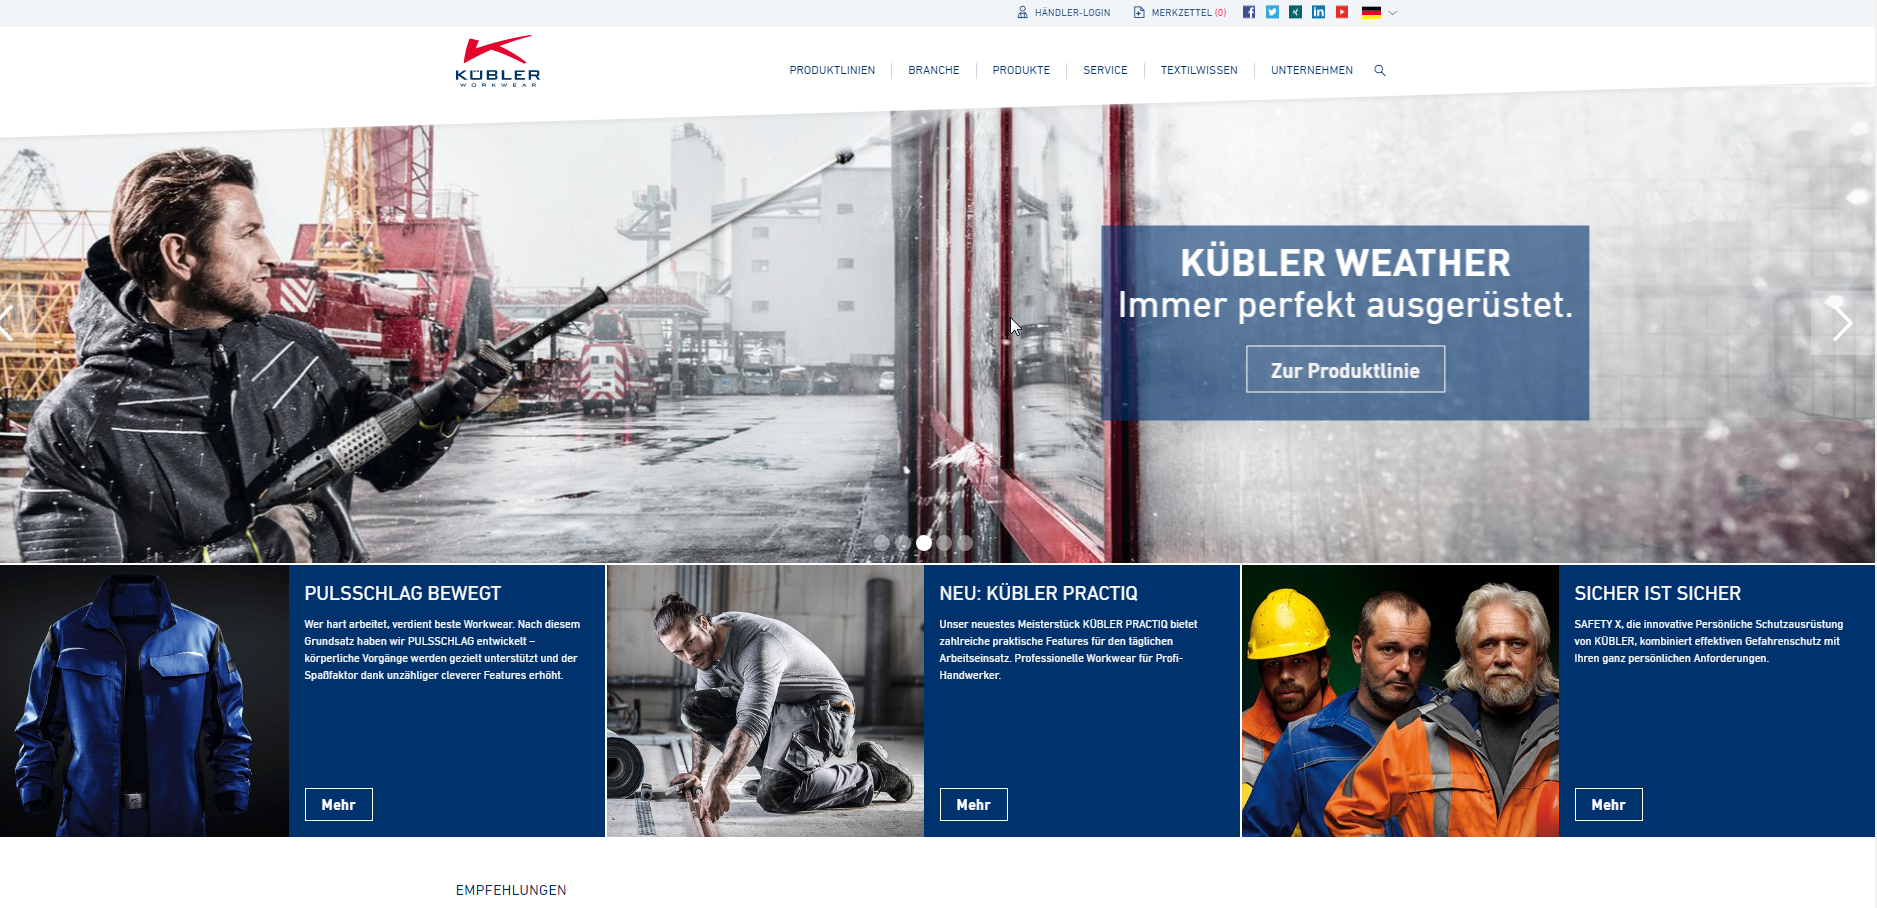1877x908 pixels.
Task: Open the Produktlinien menu
Action: (x=831, y=70)
